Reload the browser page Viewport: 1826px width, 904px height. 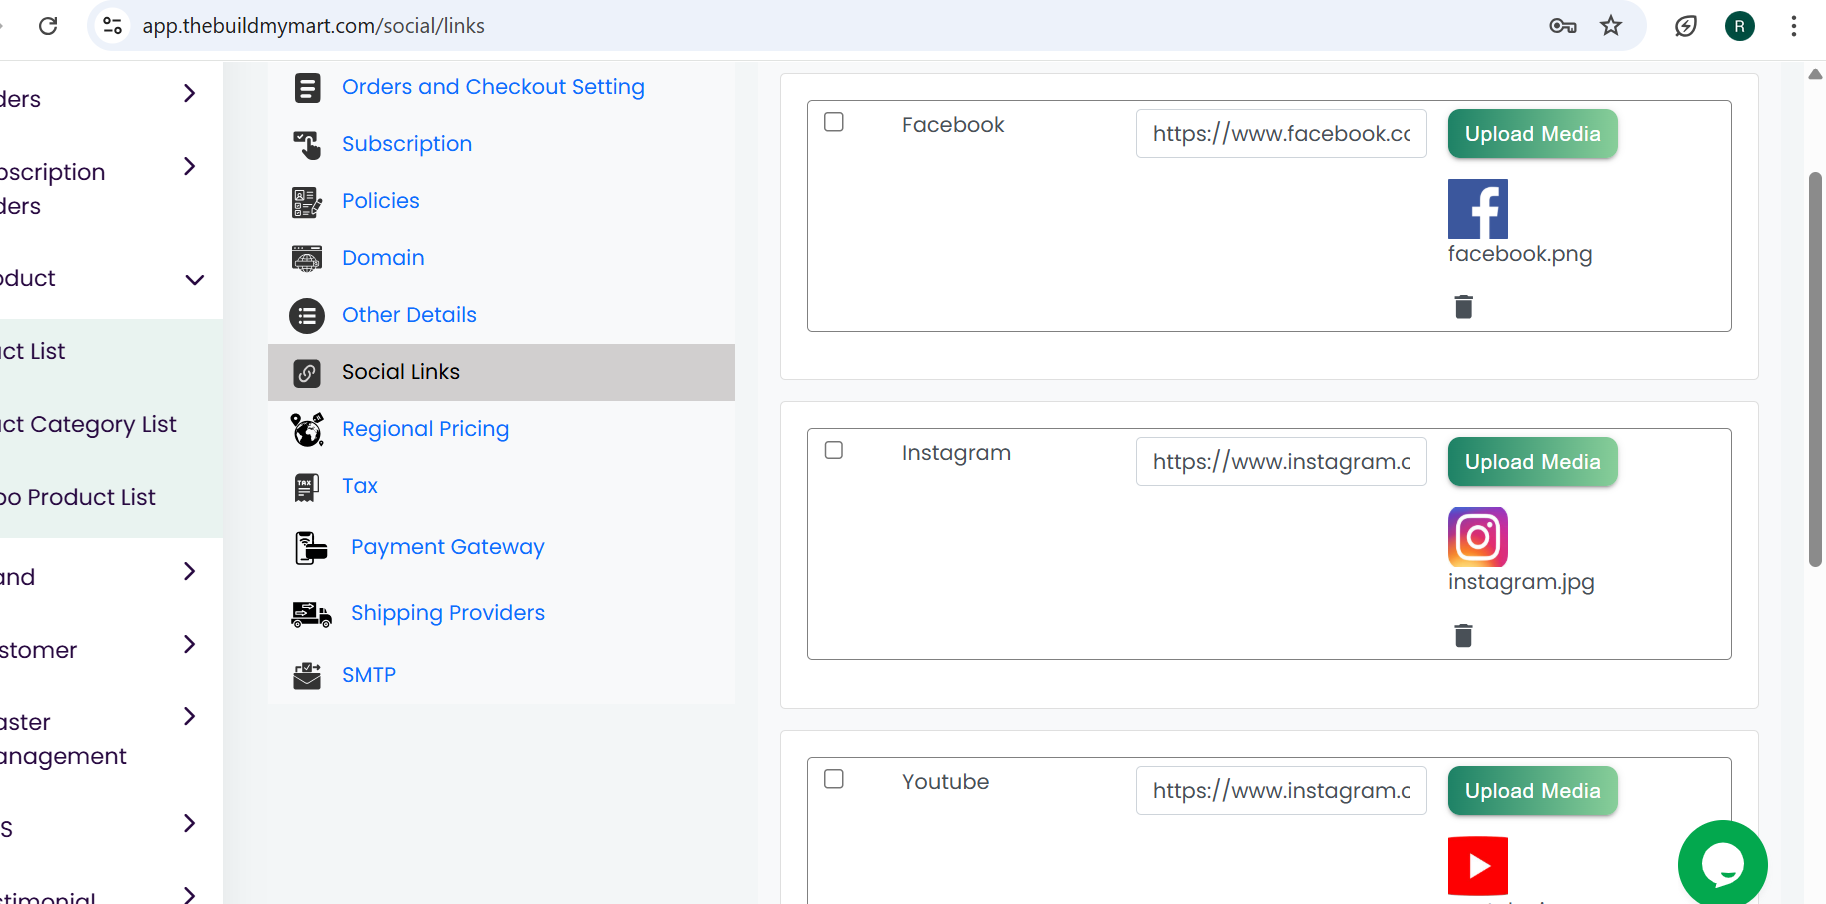tap(48, 26)
